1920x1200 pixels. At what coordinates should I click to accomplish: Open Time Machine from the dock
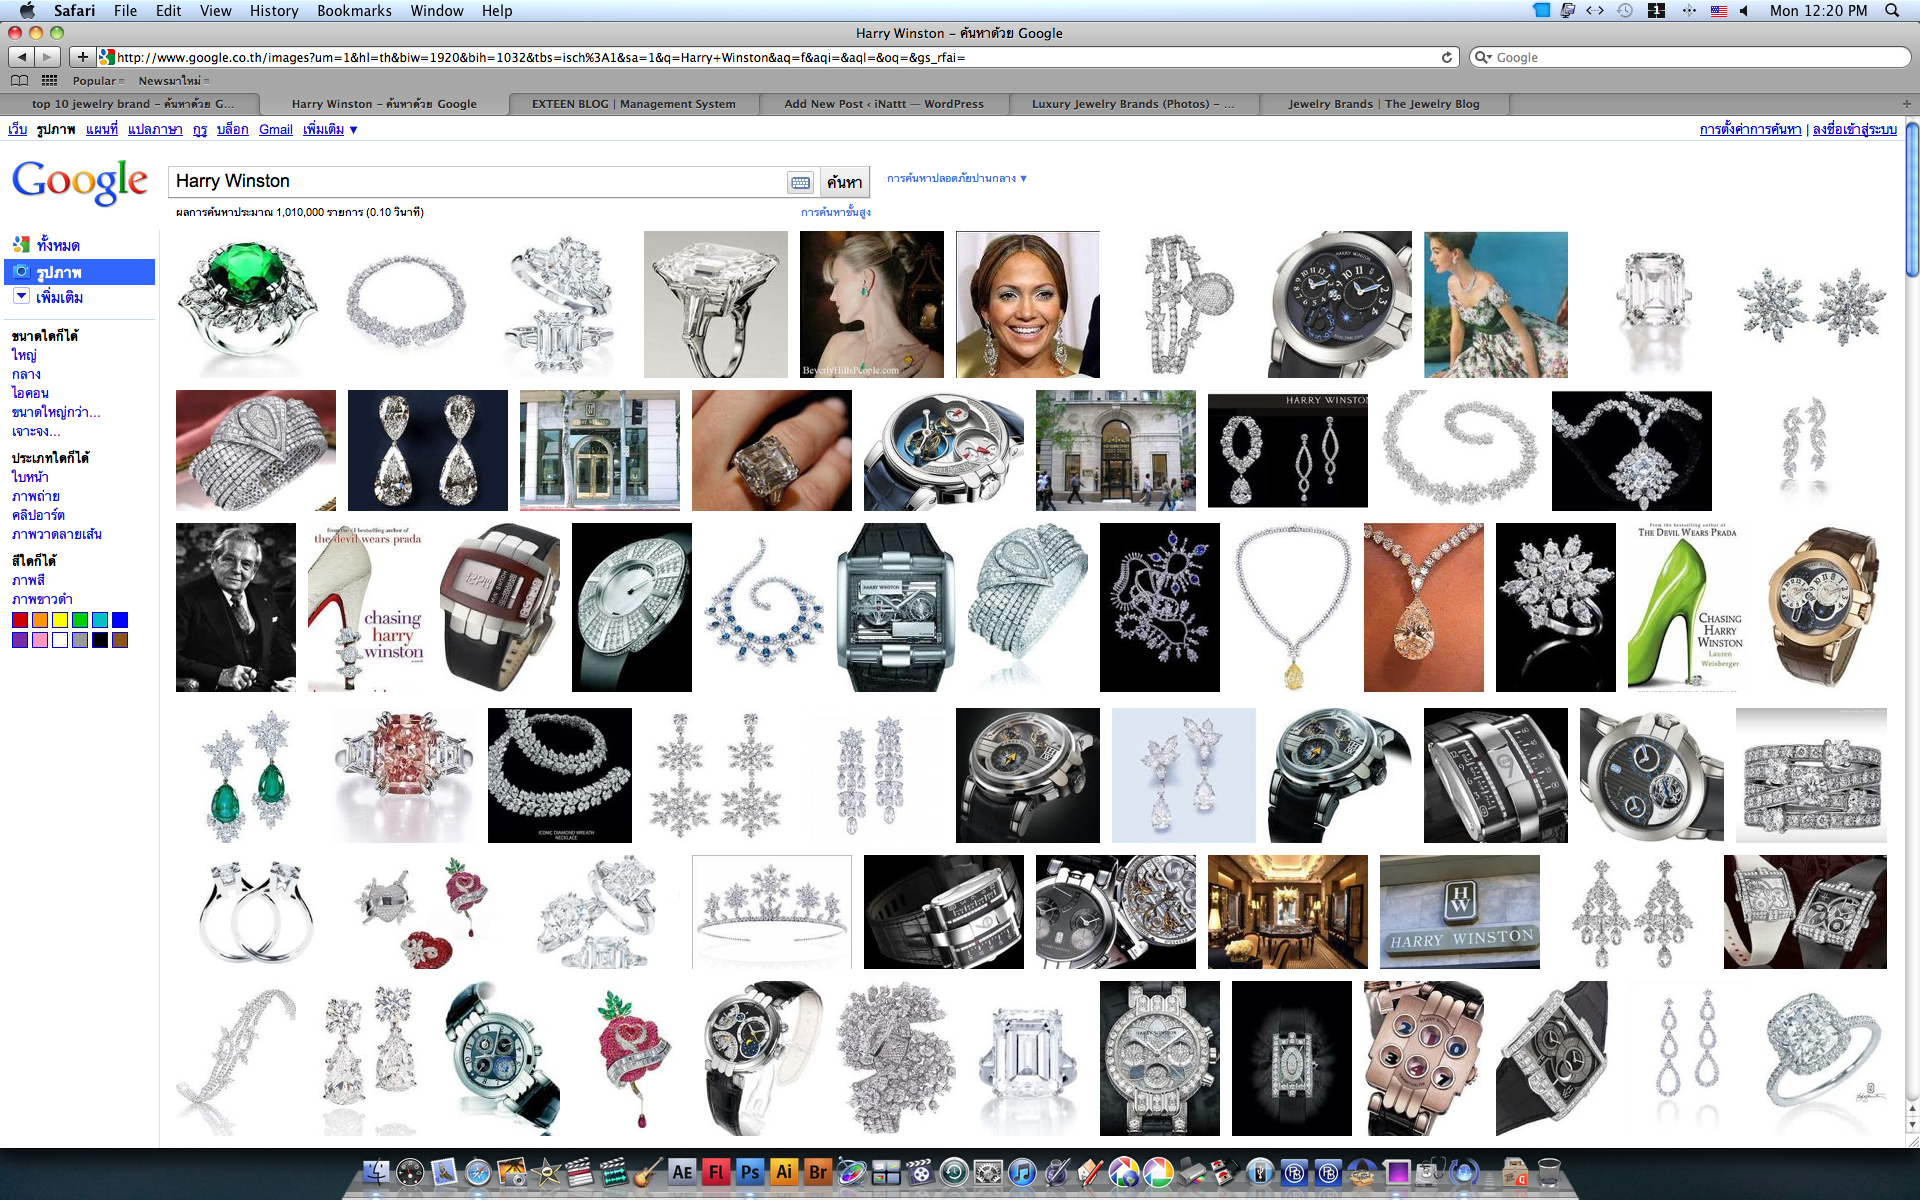tap(954, 1172)
